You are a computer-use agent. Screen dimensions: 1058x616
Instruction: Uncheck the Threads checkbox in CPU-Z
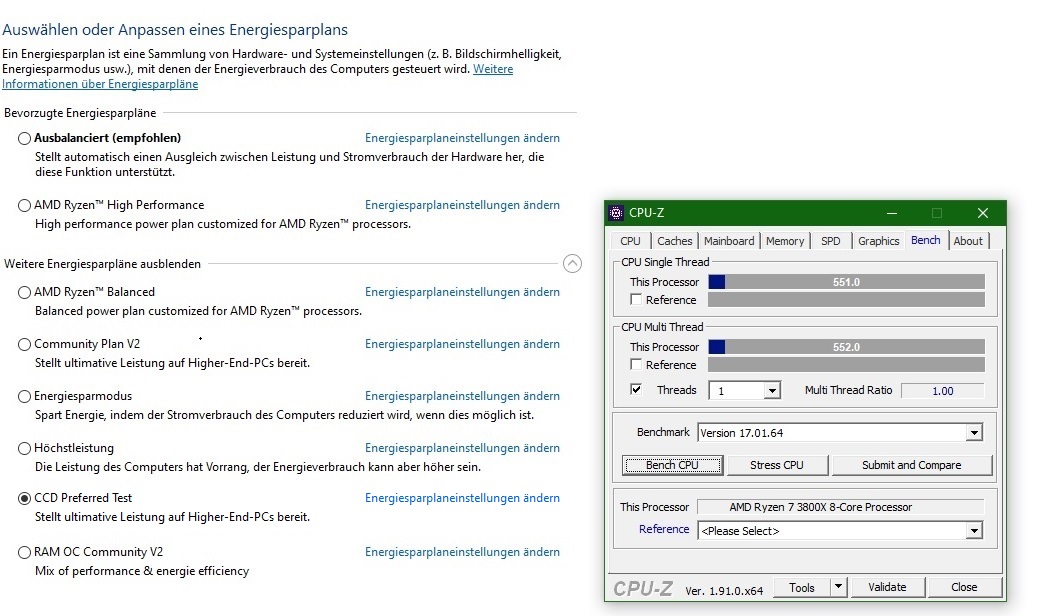click(636, 389)
